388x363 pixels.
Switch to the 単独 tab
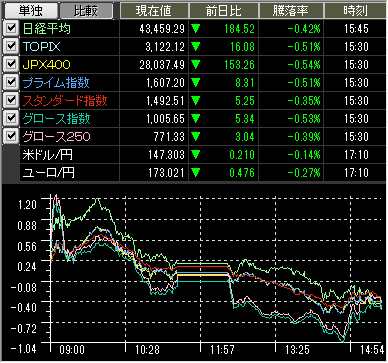[31, 11]
